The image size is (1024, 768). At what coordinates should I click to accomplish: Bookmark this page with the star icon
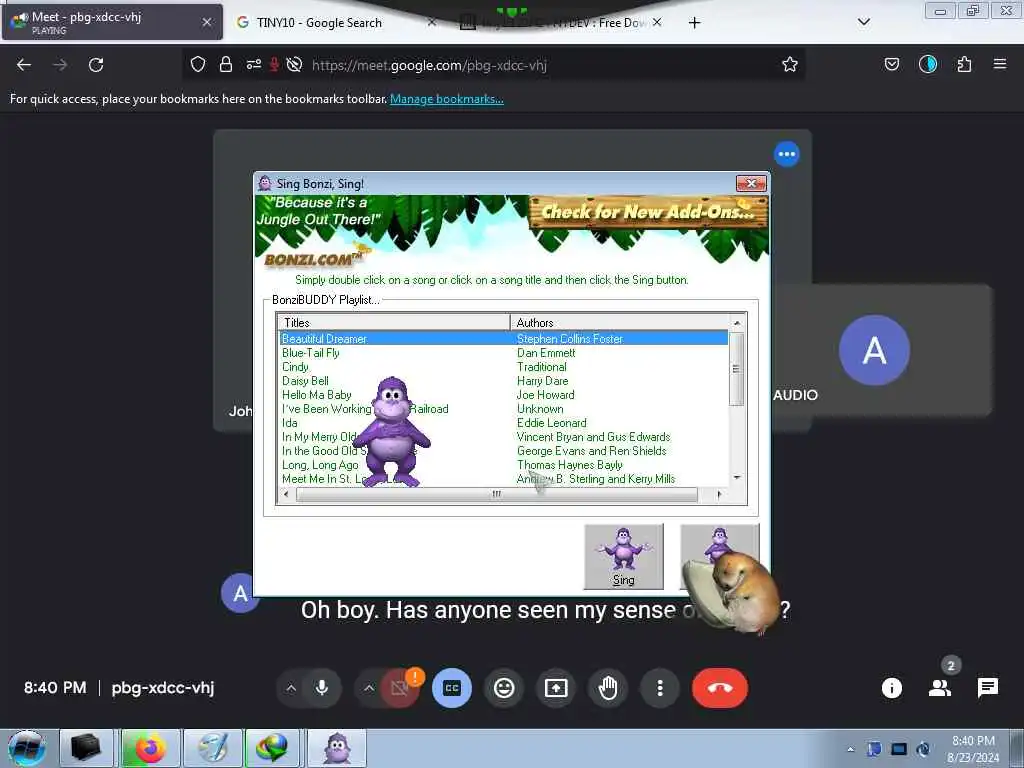pos(790,64)
